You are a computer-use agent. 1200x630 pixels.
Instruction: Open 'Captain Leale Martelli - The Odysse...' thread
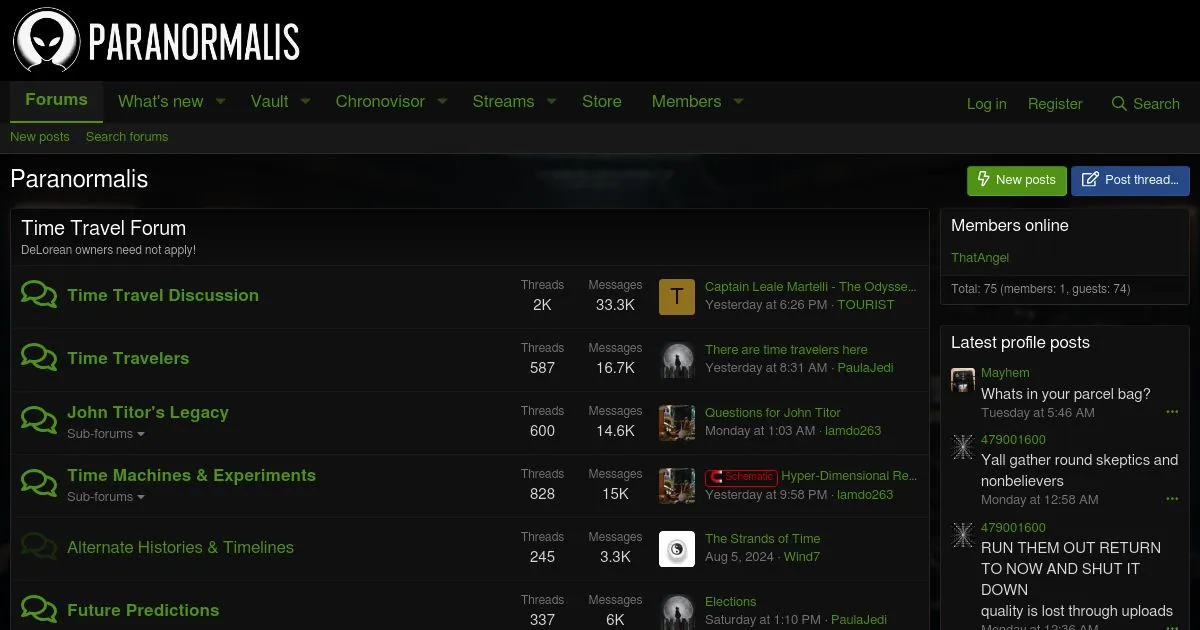pyautogui.click(x=810, y=286)
